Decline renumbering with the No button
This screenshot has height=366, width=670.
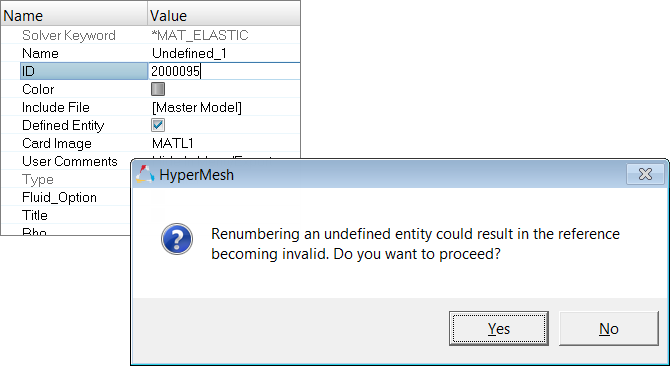click(x=608, y=328)
